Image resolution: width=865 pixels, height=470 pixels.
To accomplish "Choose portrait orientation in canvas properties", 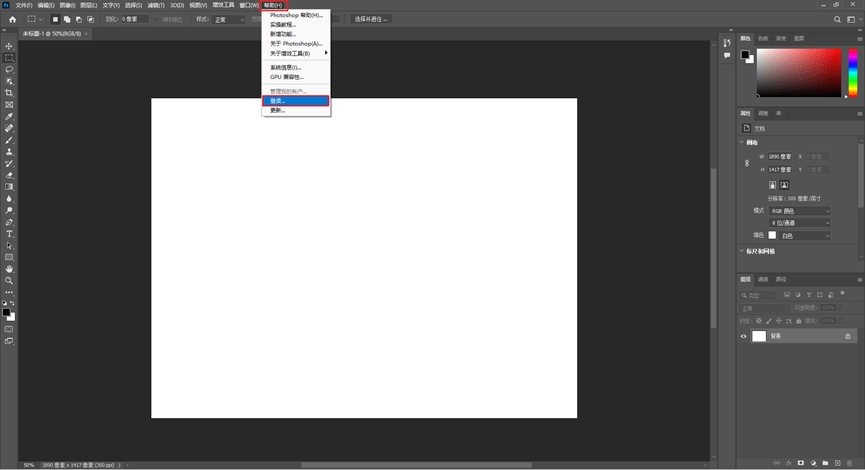I will pos(772,185).
